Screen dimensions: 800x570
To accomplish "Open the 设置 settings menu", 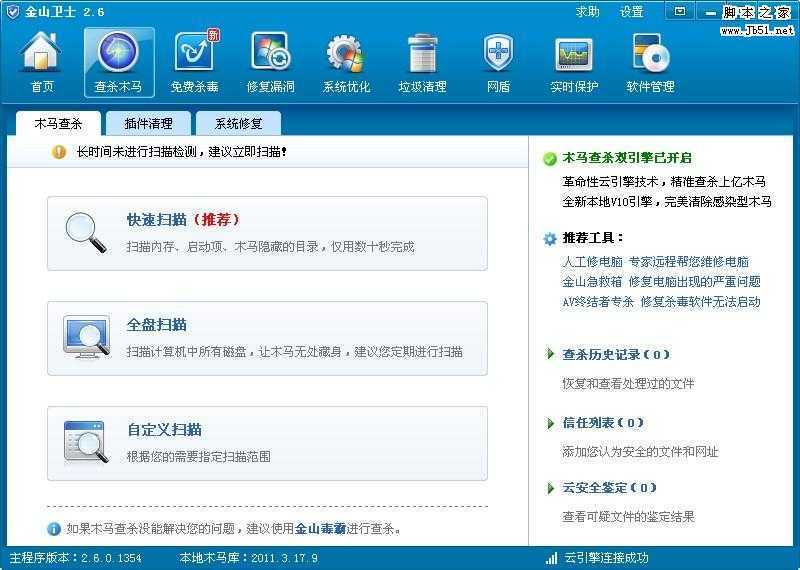I will [x=632, y=11].
